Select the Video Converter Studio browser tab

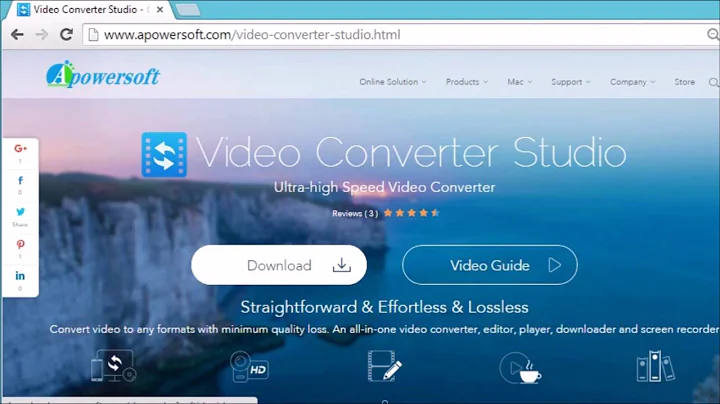(x=88, y=10)
